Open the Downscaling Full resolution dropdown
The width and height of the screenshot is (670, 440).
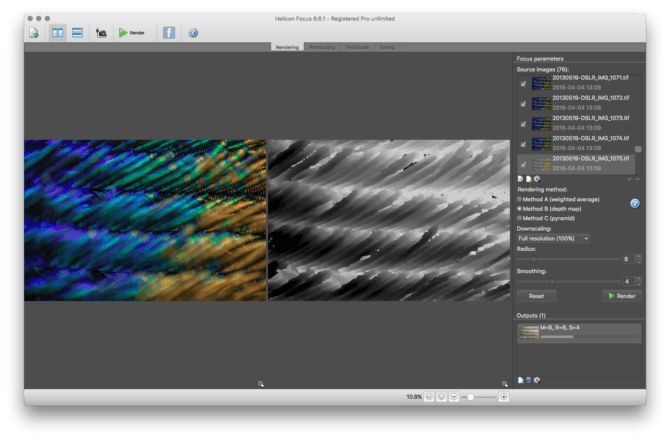[553, 238]
